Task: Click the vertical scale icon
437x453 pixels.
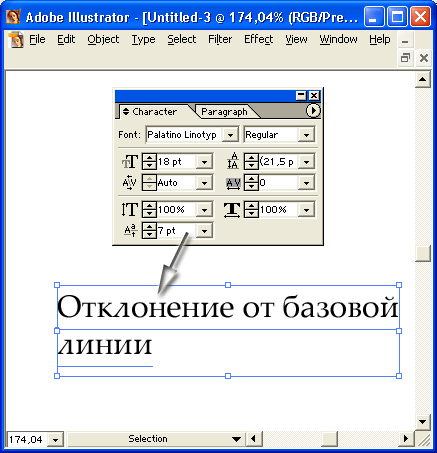Action: (x=130, y=210)
